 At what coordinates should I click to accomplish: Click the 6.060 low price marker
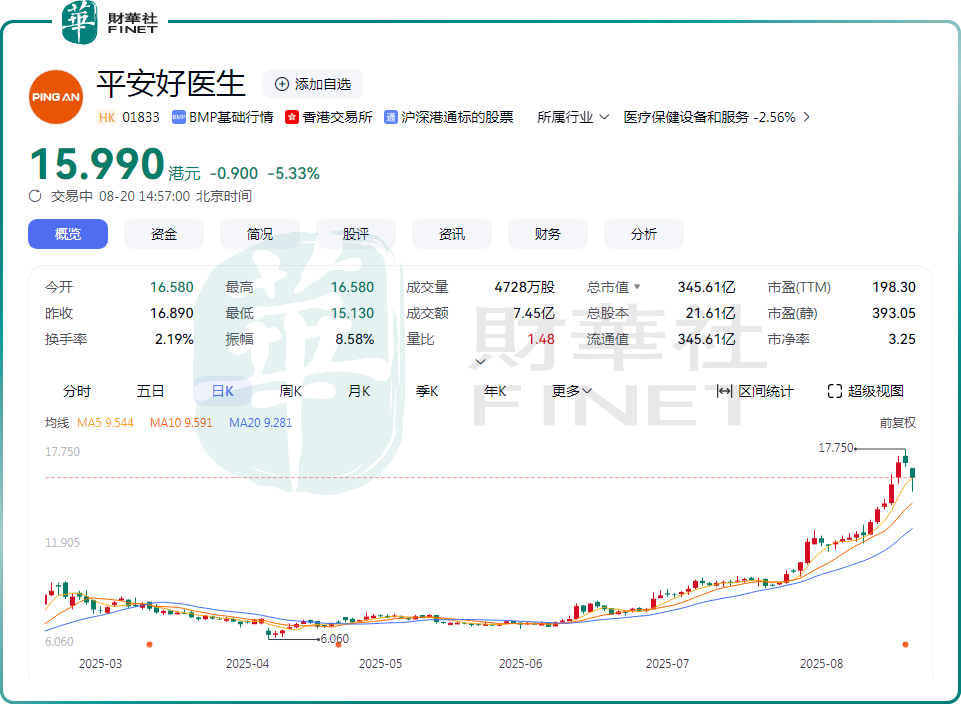(x=335, y=639)
